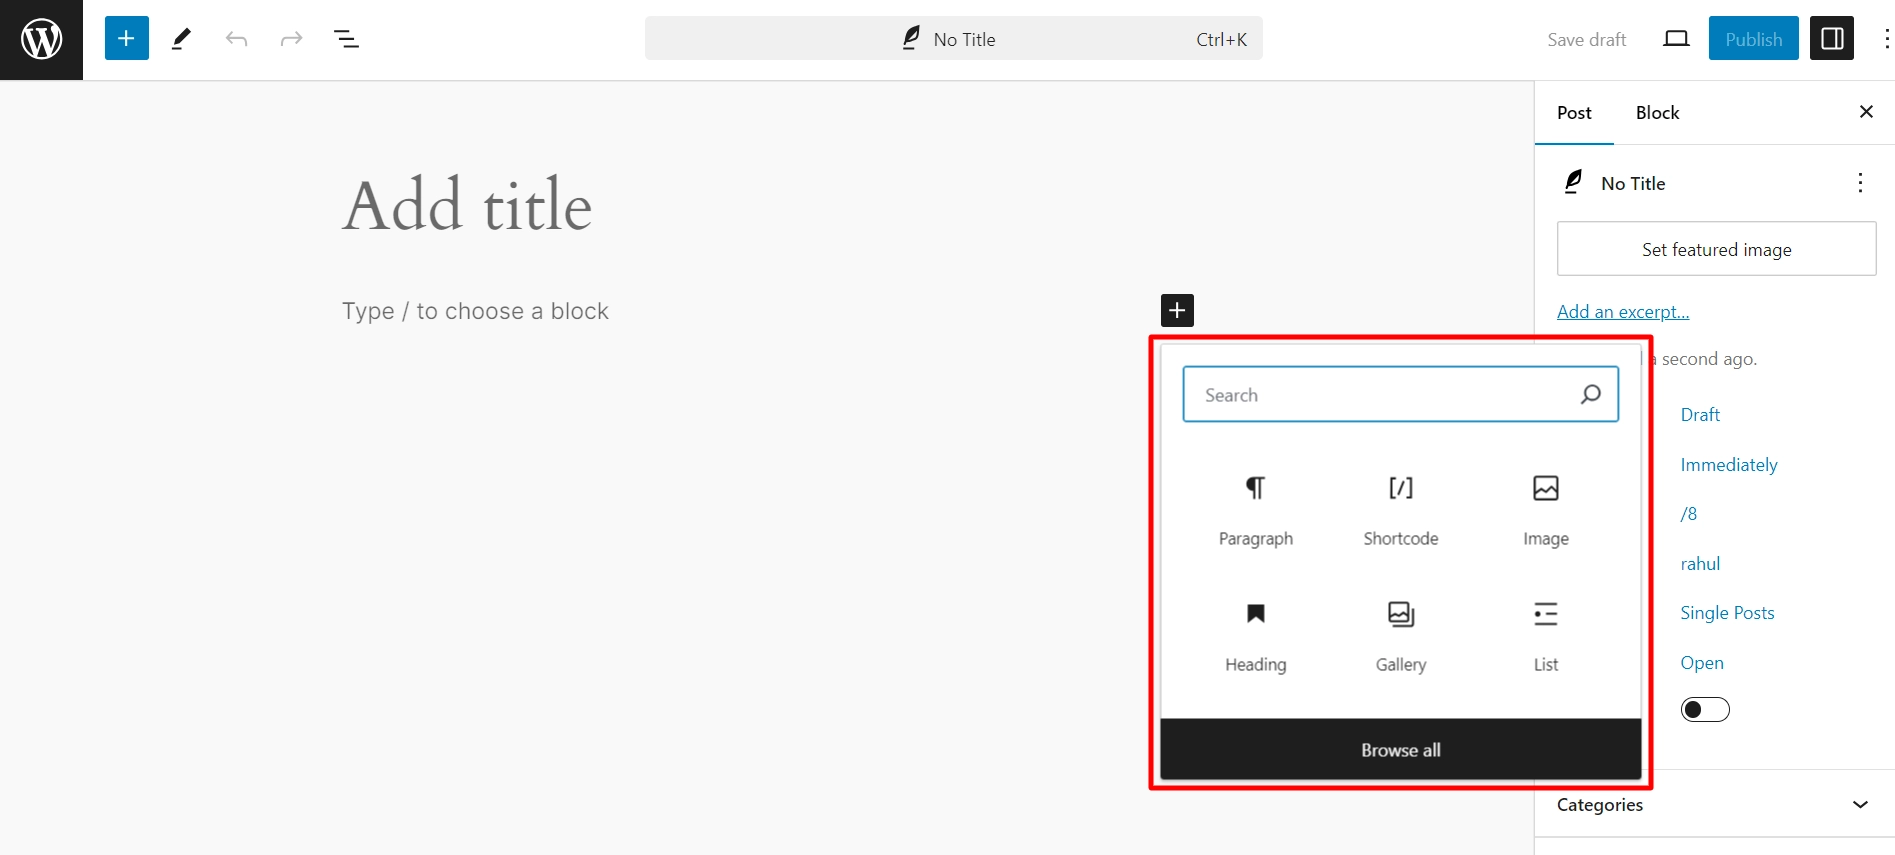
Task: Click the feather icon in sidebar
Action: point(1573,182)
